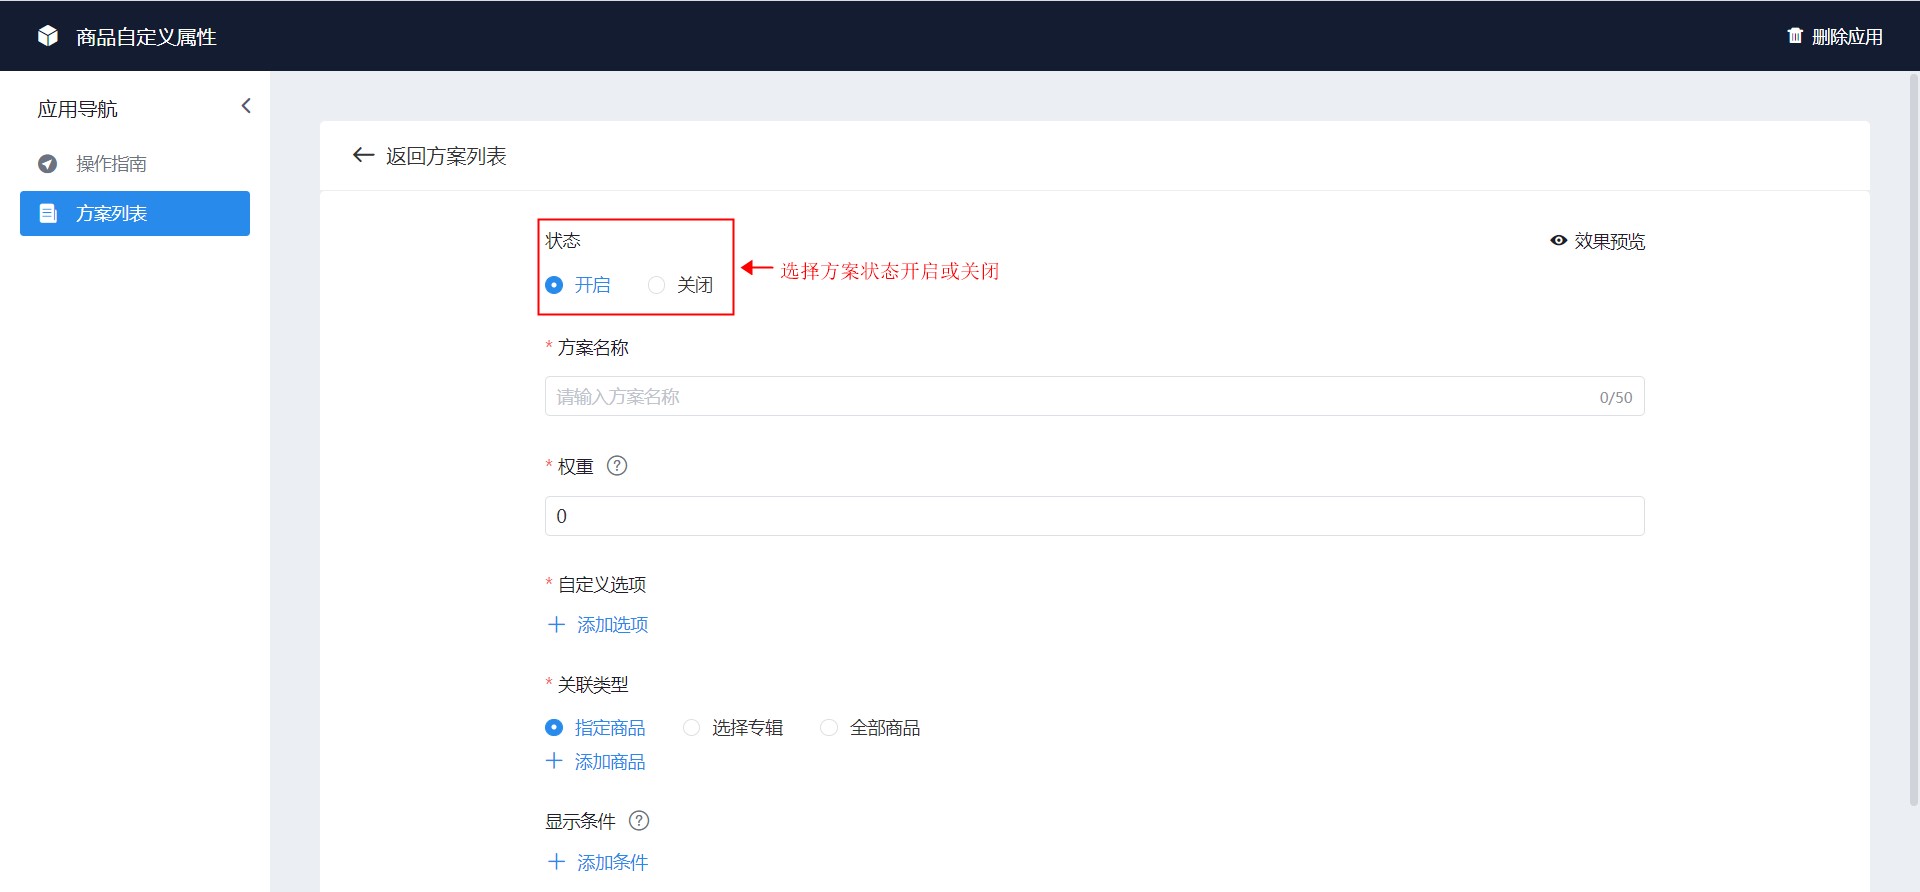Click the 操作指南 compass icon
This screenshot has height=892, width=1920.
[x=47, y=163]
